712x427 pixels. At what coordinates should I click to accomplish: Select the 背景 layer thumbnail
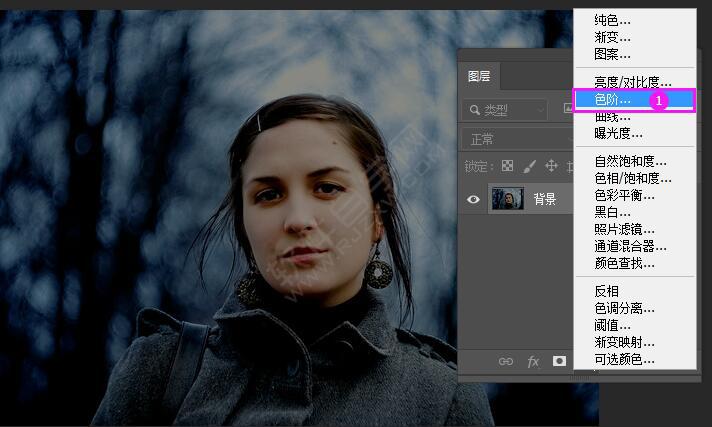tap(508, 199)
